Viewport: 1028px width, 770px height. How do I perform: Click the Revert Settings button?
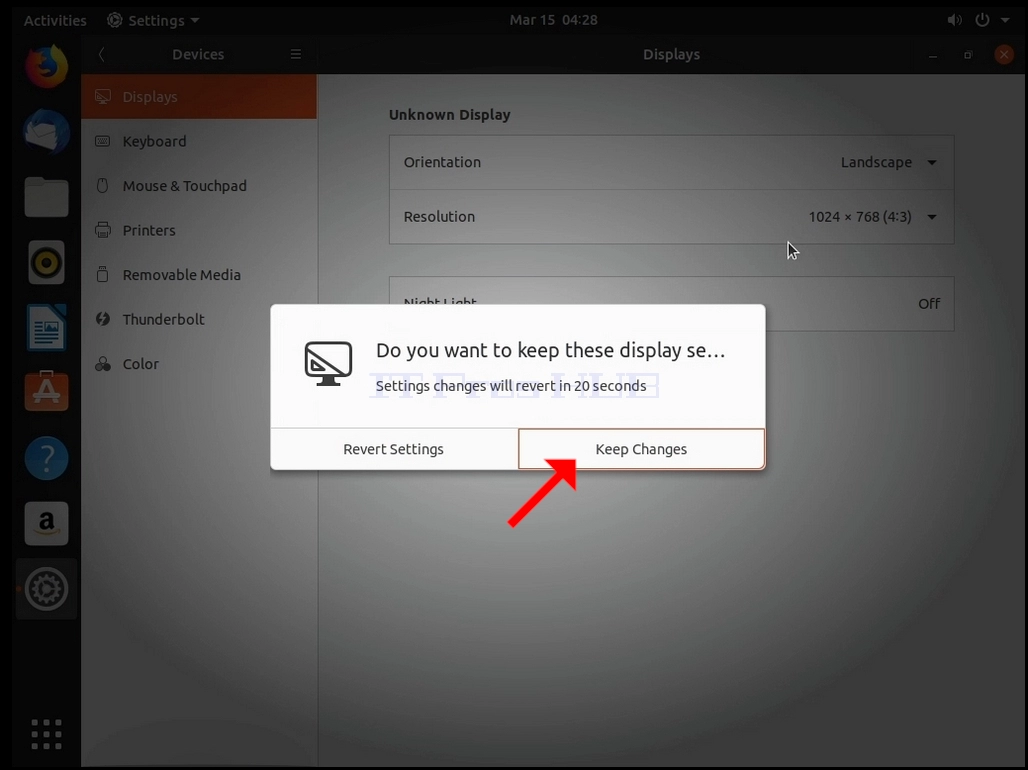(x=393, y=449)
